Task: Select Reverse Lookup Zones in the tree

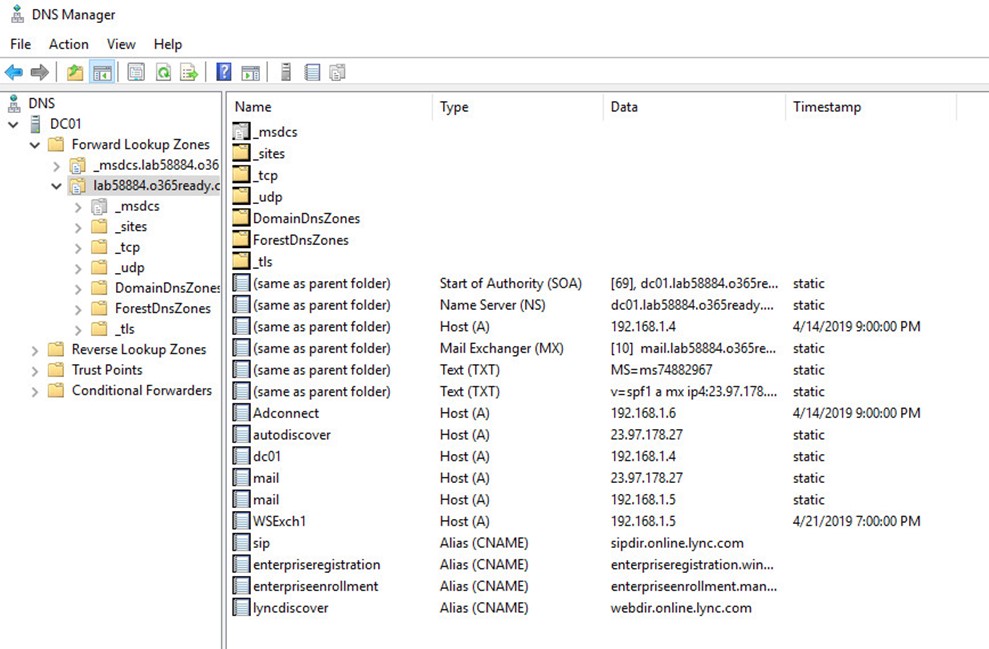Action: 139,349
